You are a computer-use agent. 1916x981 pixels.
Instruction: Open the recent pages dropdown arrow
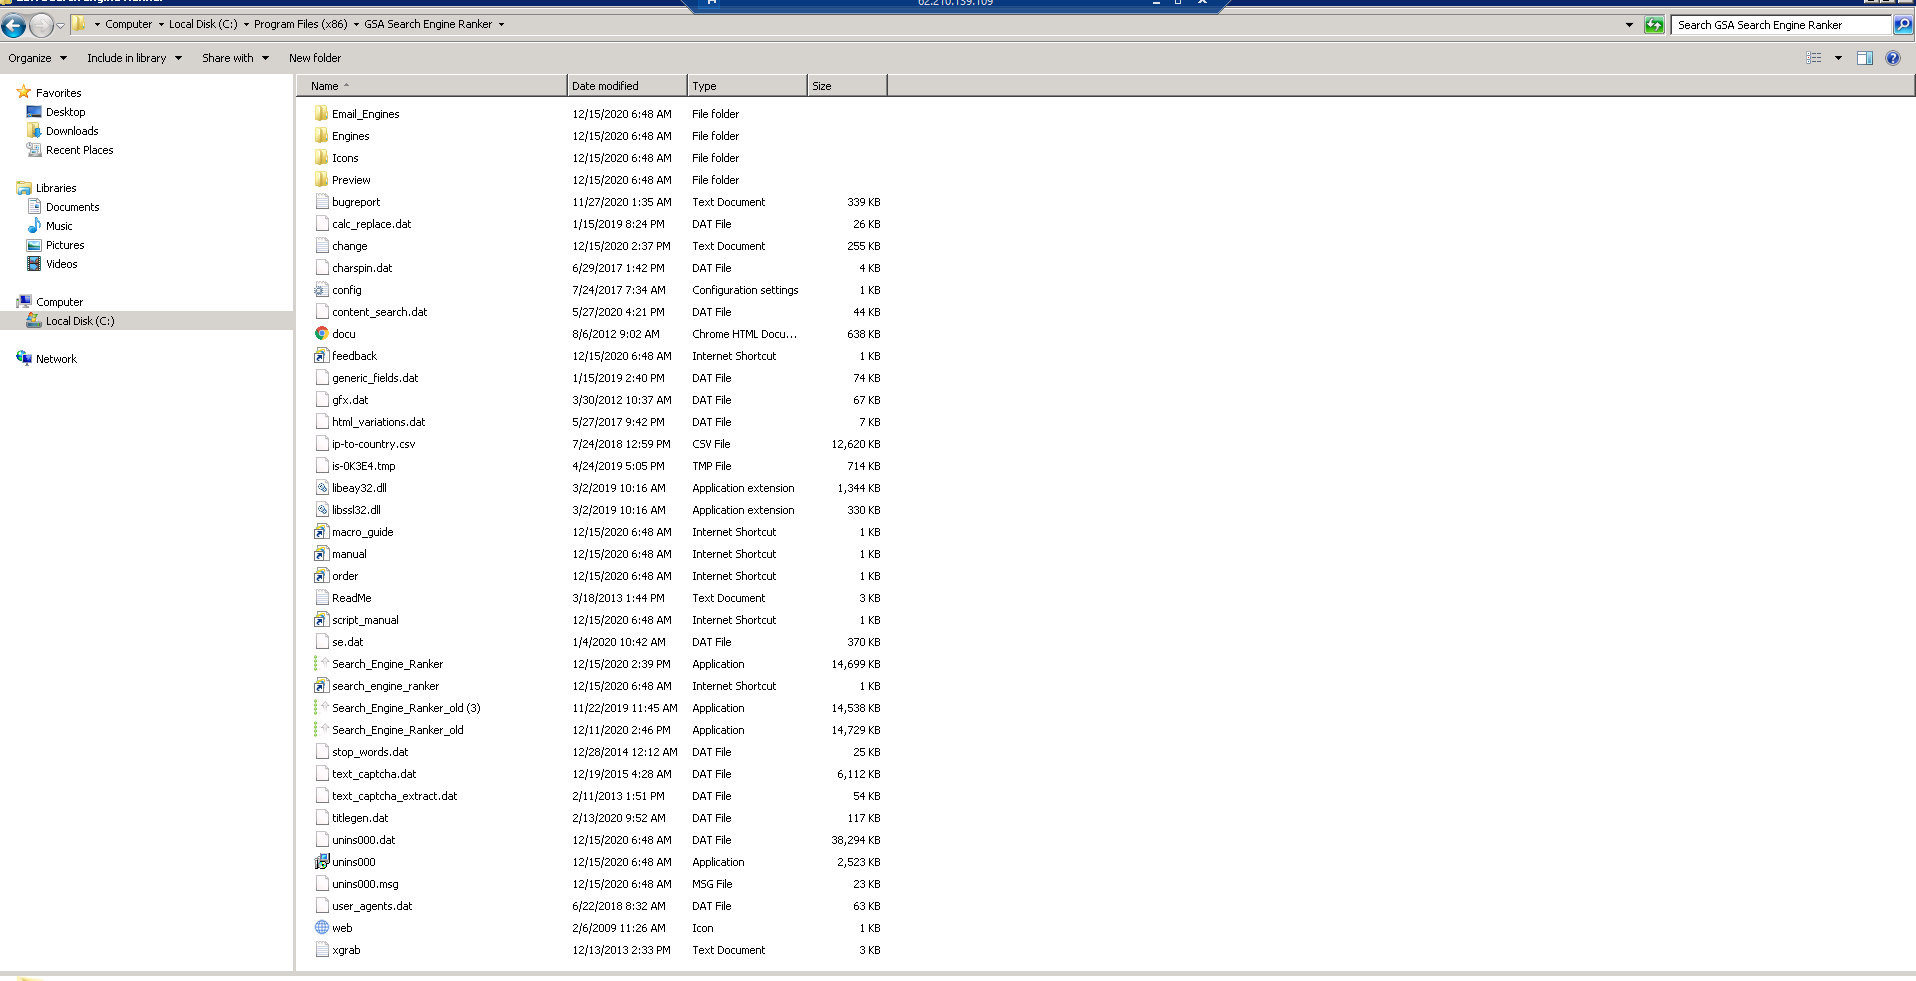click(60, 25)
